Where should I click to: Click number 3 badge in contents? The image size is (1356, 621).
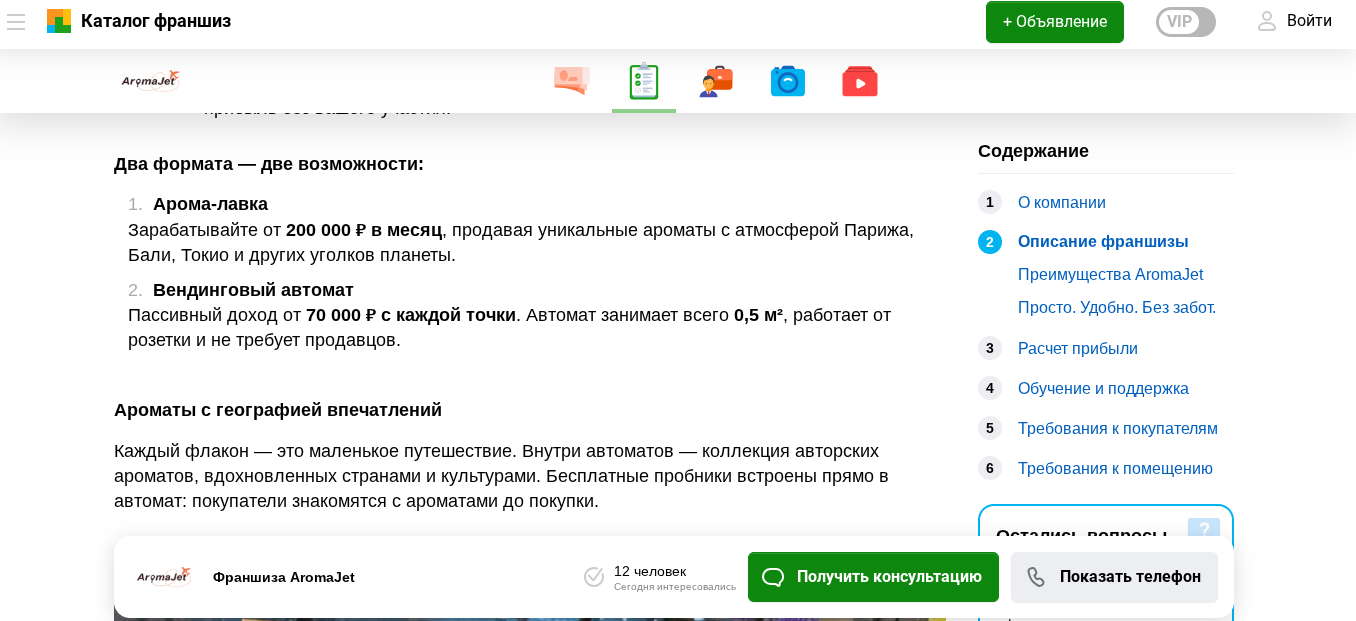tap(990, 348)
